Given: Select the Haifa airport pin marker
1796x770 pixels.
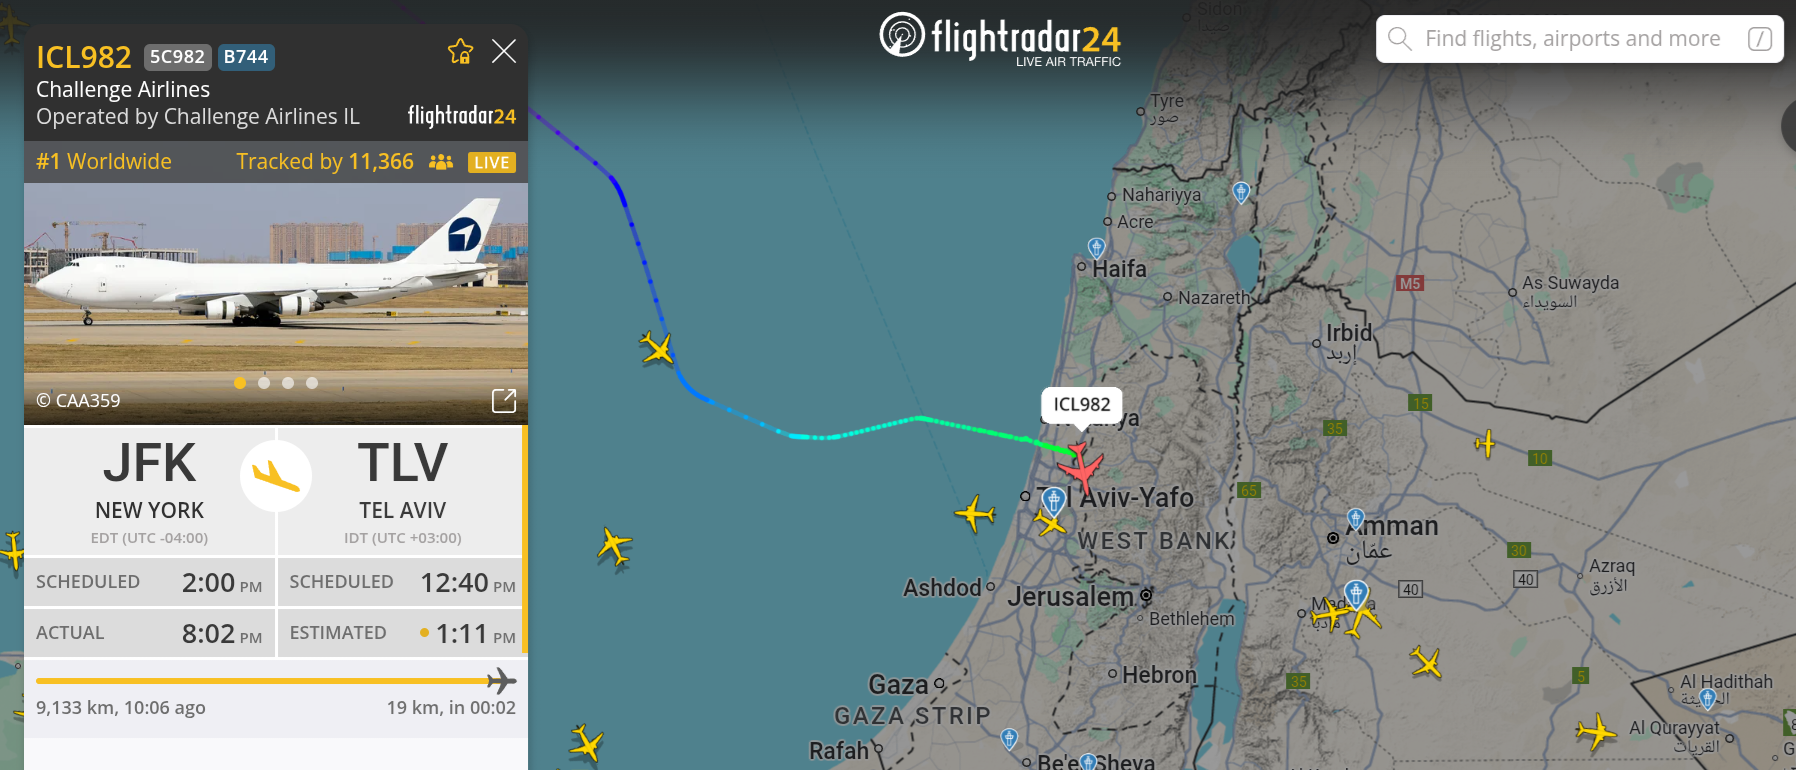Looking at the screenshot, I should pos(1097,247).
